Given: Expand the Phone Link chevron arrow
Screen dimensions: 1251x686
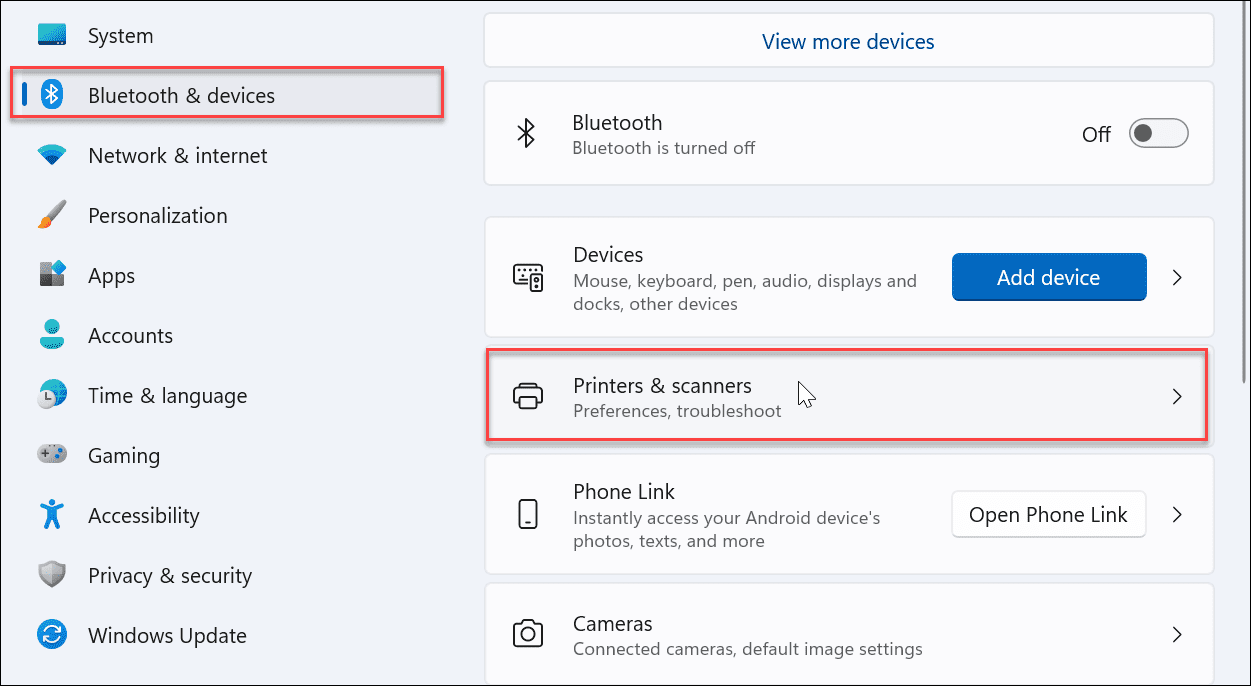Looking at the screenshot, I should click(1177, 515).
